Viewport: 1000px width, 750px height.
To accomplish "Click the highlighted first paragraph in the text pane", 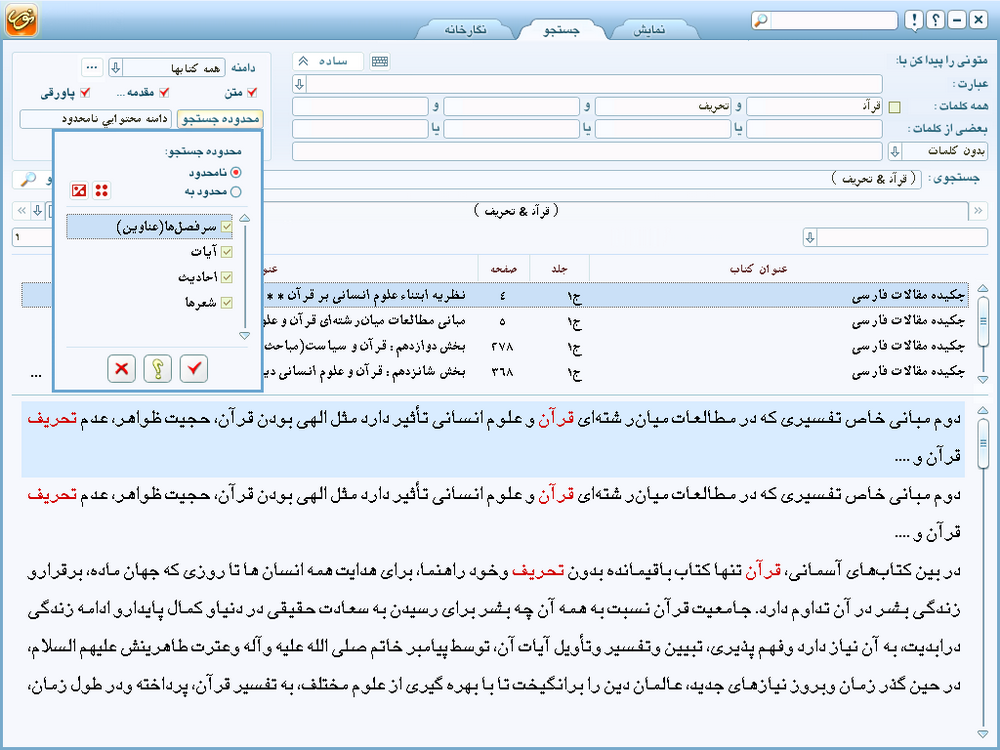I will (493, 439).
